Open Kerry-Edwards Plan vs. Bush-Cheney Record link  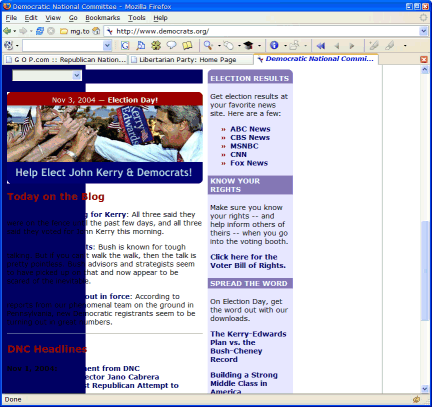pyautogui.click(x=248, y=347)
